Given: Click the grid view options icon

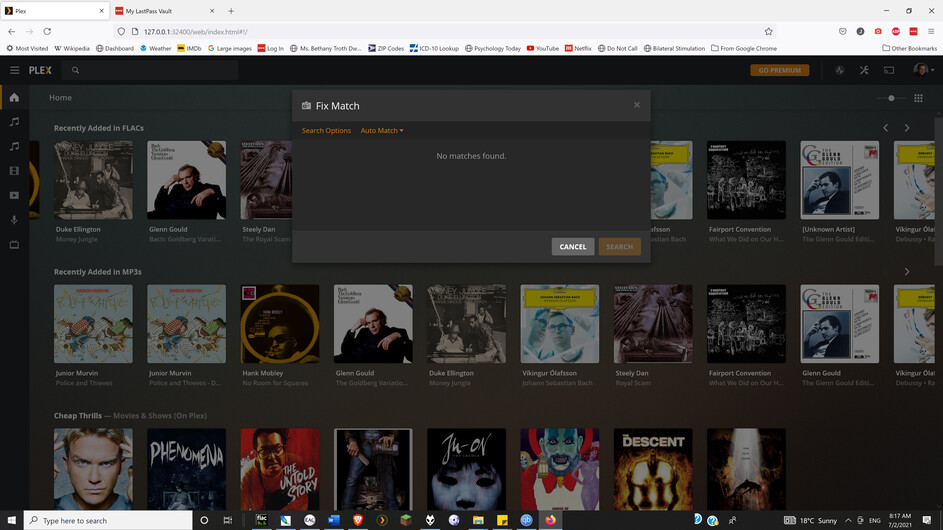Looking at the screenshot, I should tap(918, 98).
